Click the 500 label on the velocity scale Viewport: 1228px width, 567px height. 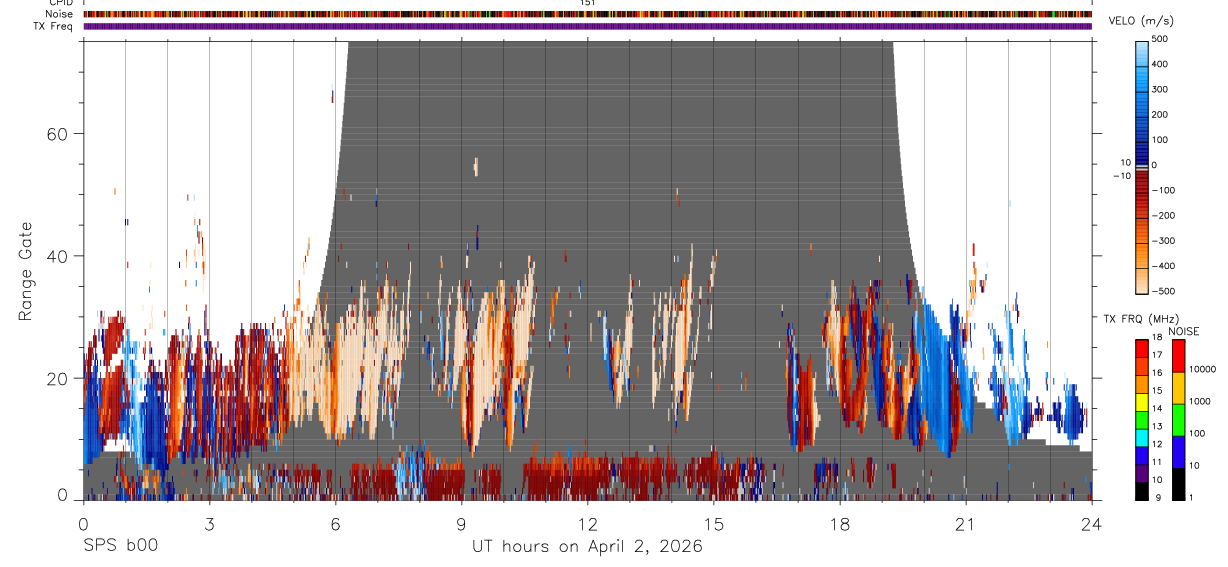pos(1159,39)
